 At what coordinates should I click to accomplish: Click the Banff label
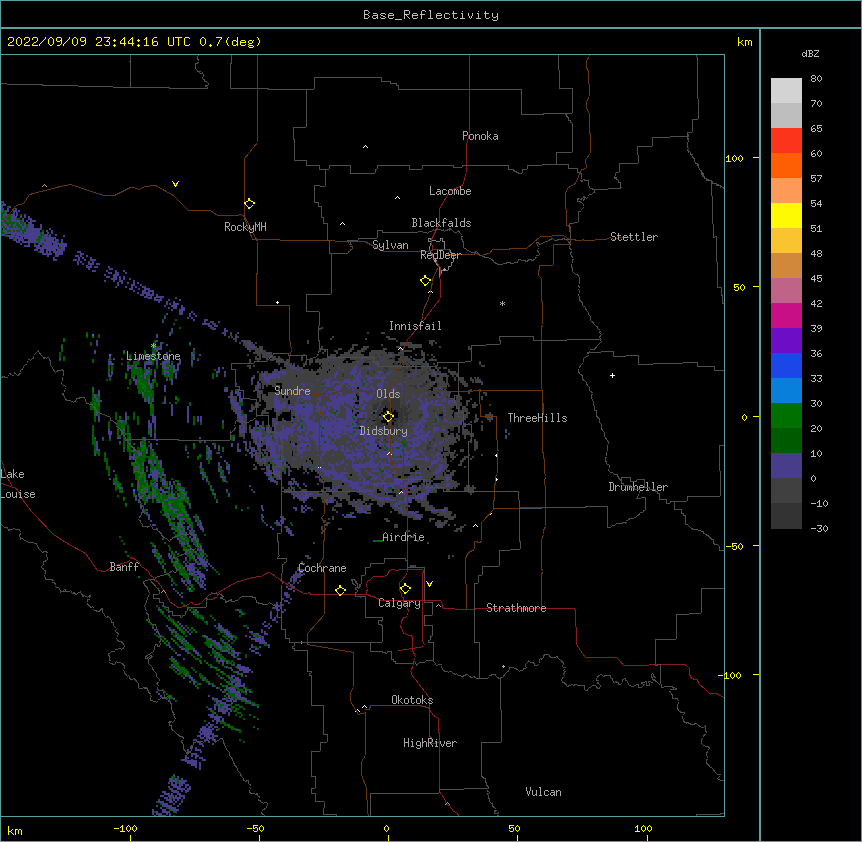point(124,567)
